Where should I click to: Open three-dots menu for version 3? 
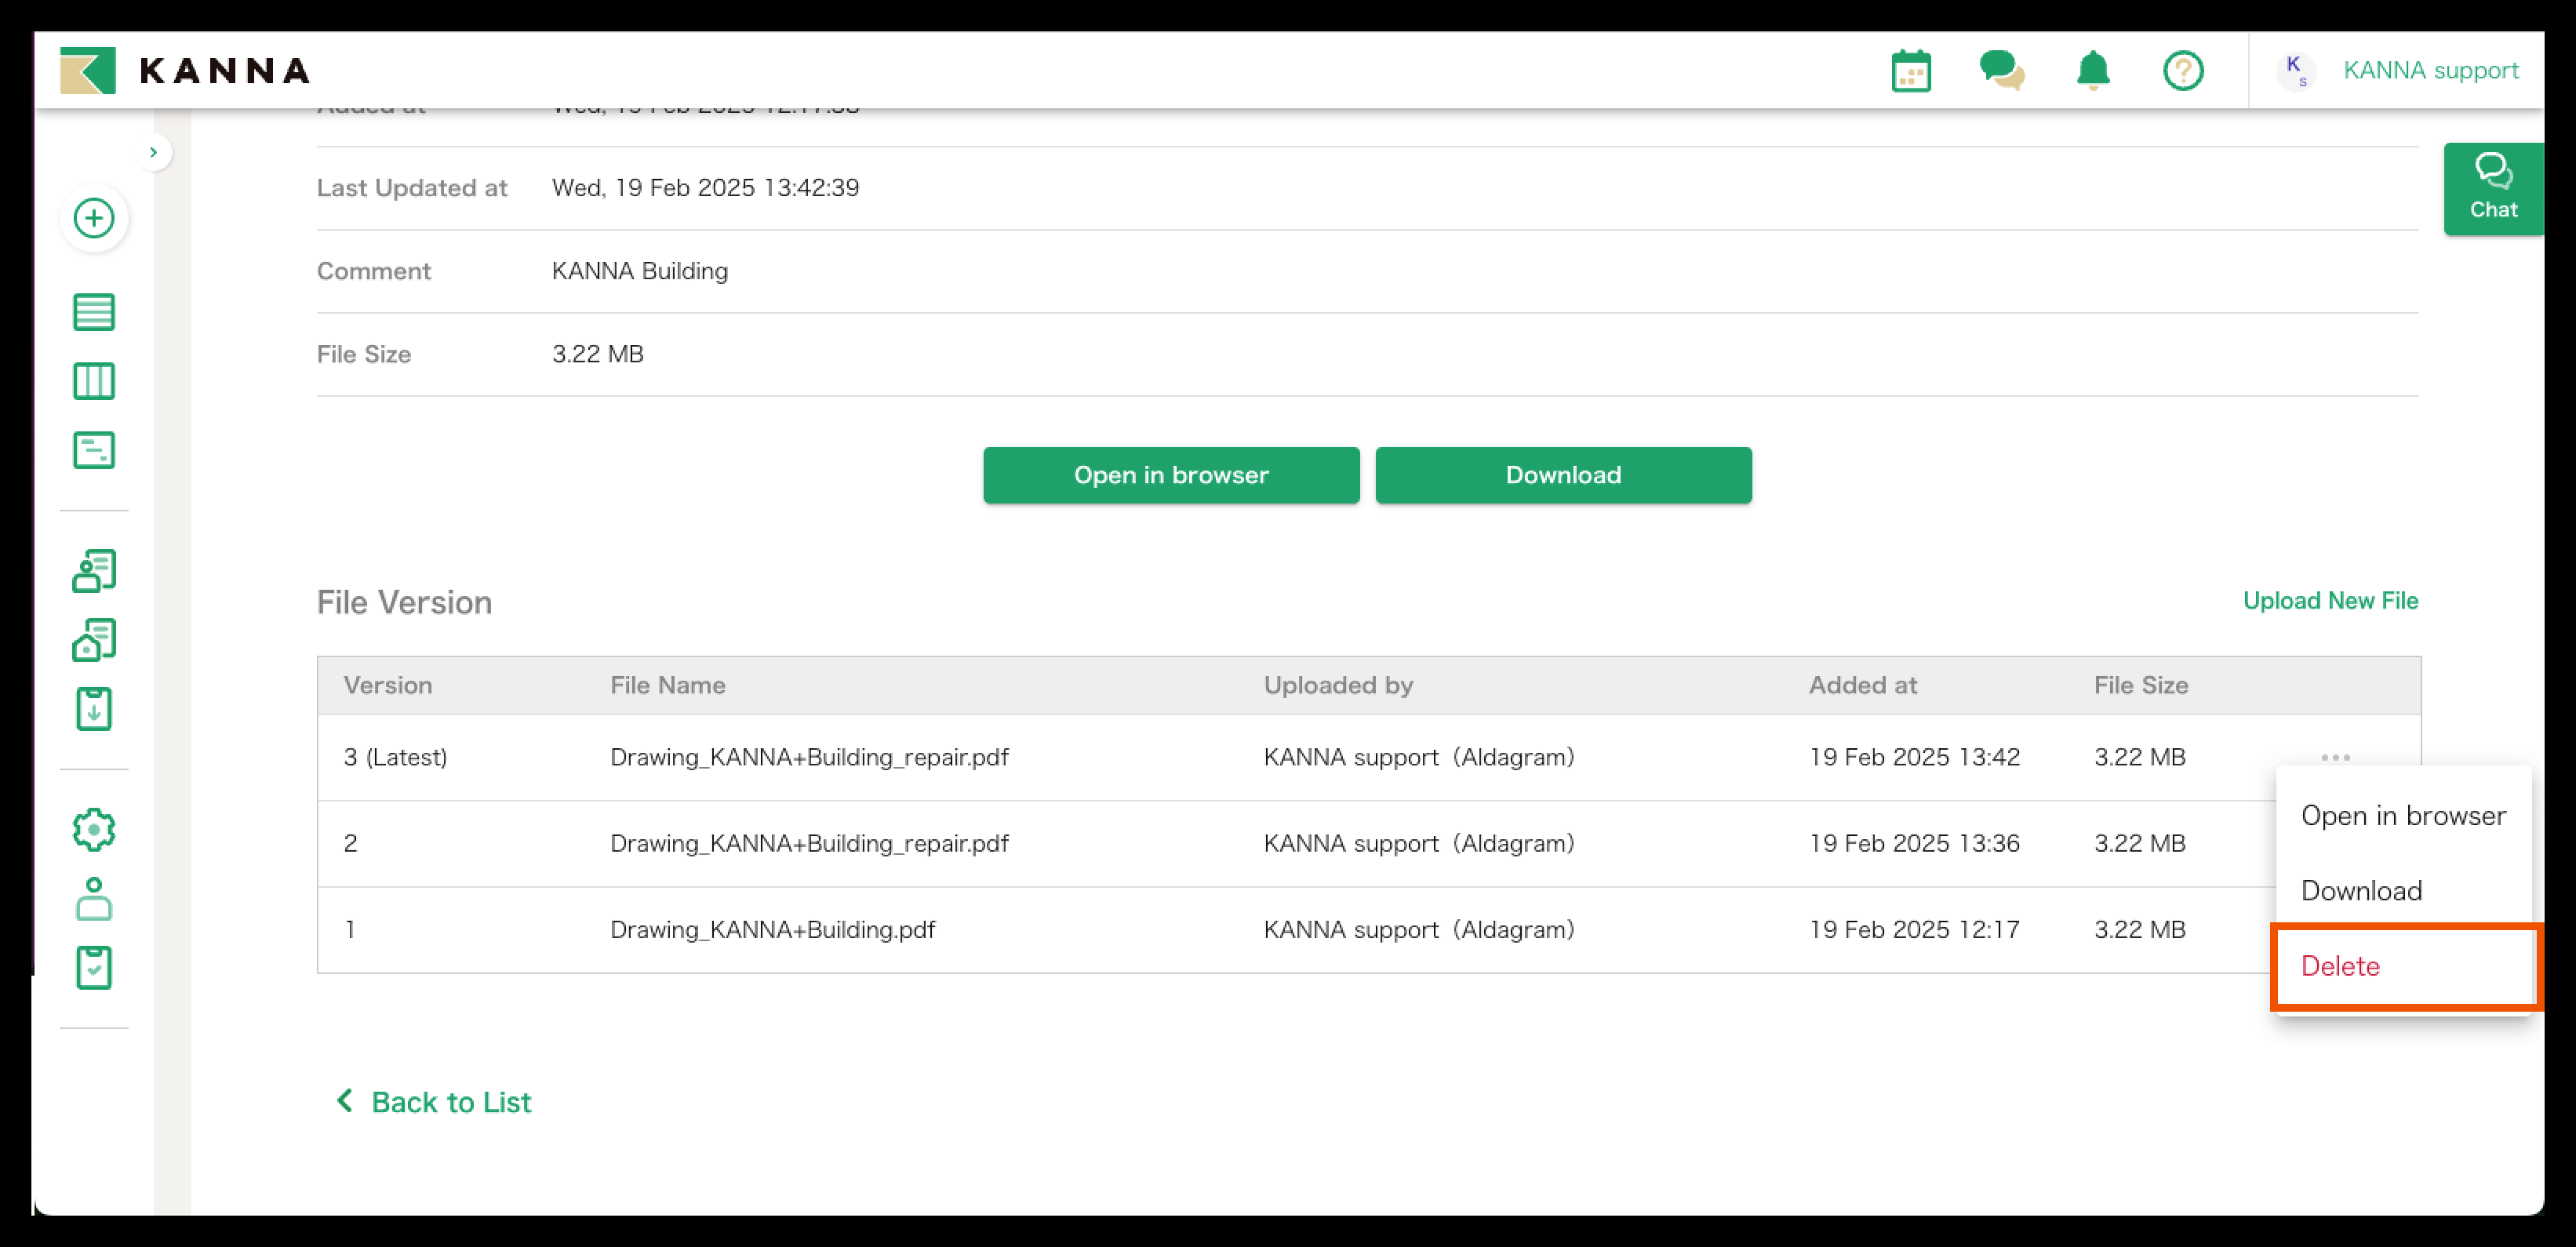click(2335, 757)
